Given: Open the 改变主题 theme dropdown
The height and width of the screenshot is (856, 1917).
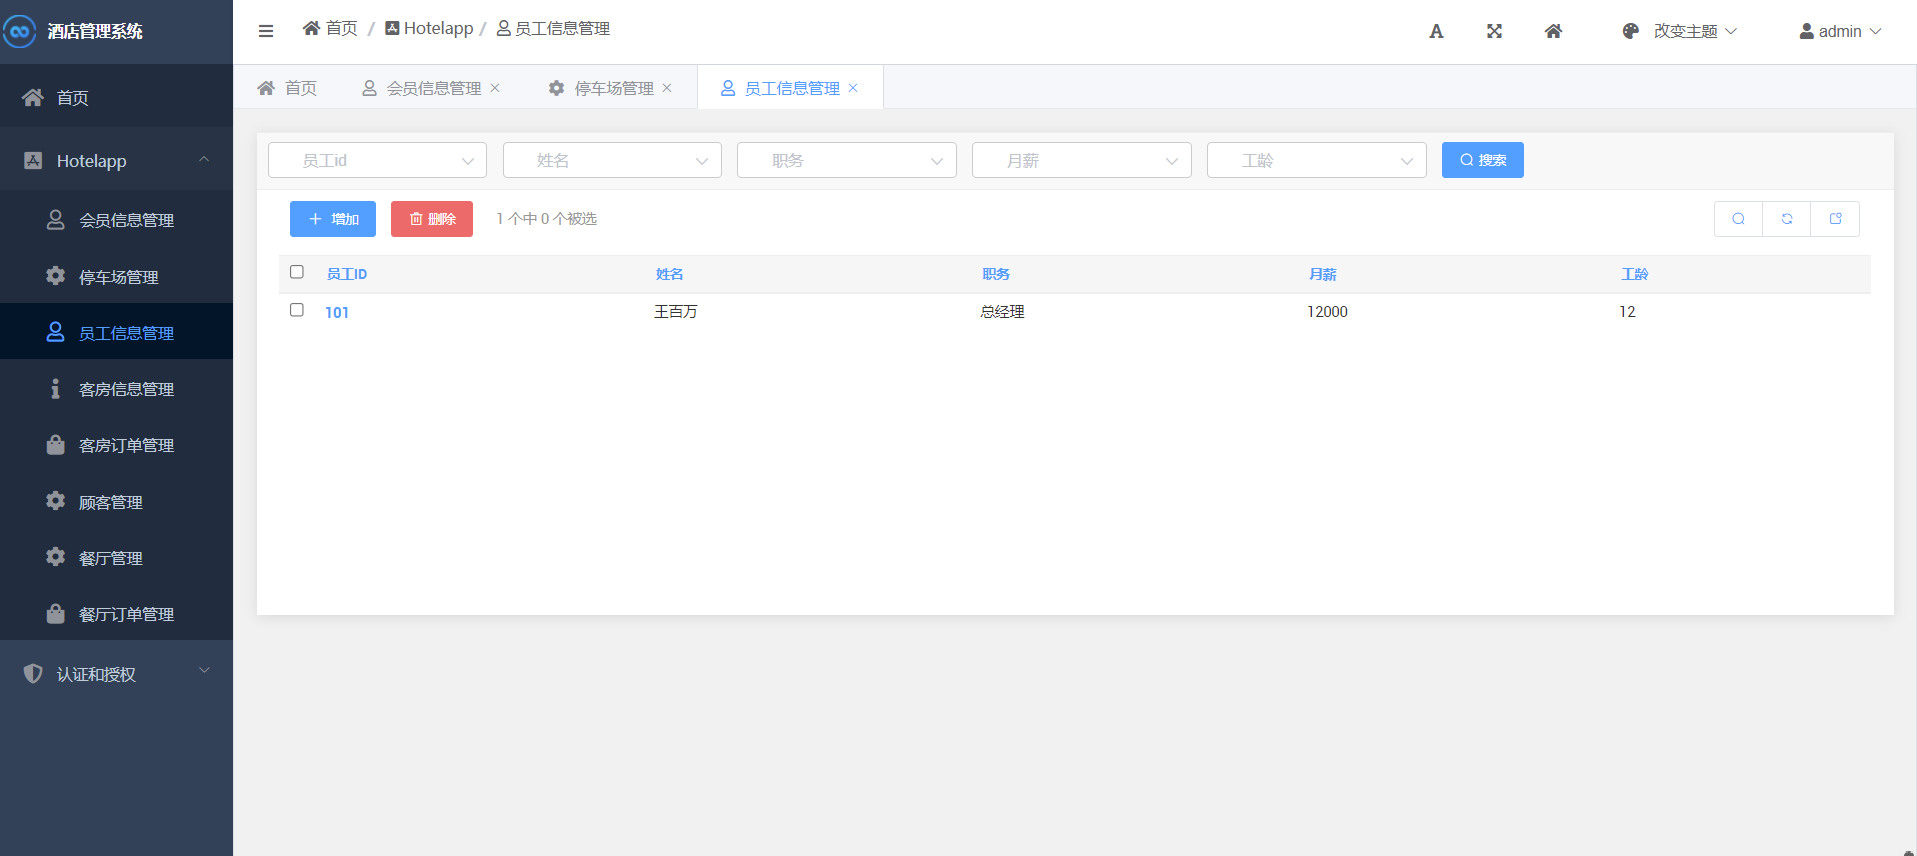Looking at the screenshot, I should click(1680, 31).
